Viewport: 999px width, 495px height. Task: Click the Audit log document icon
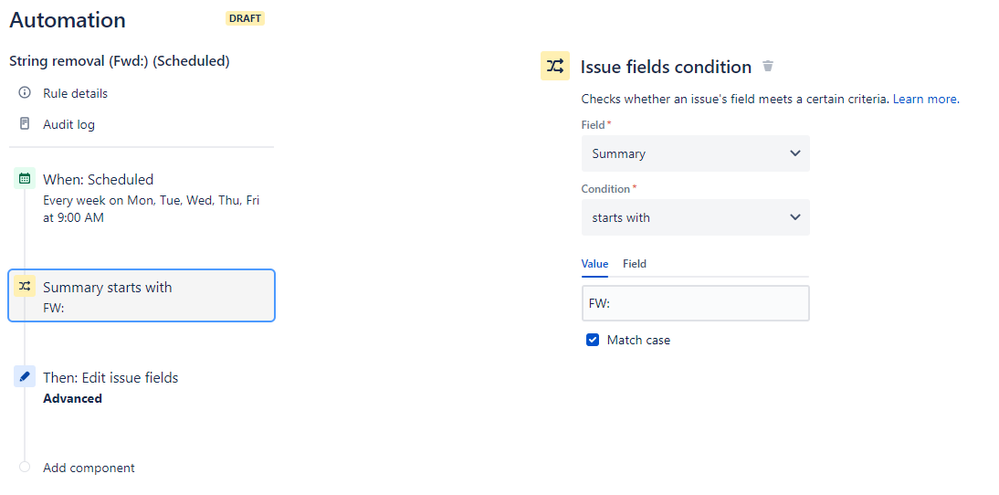pyautogui.click(x=25, y=124)
